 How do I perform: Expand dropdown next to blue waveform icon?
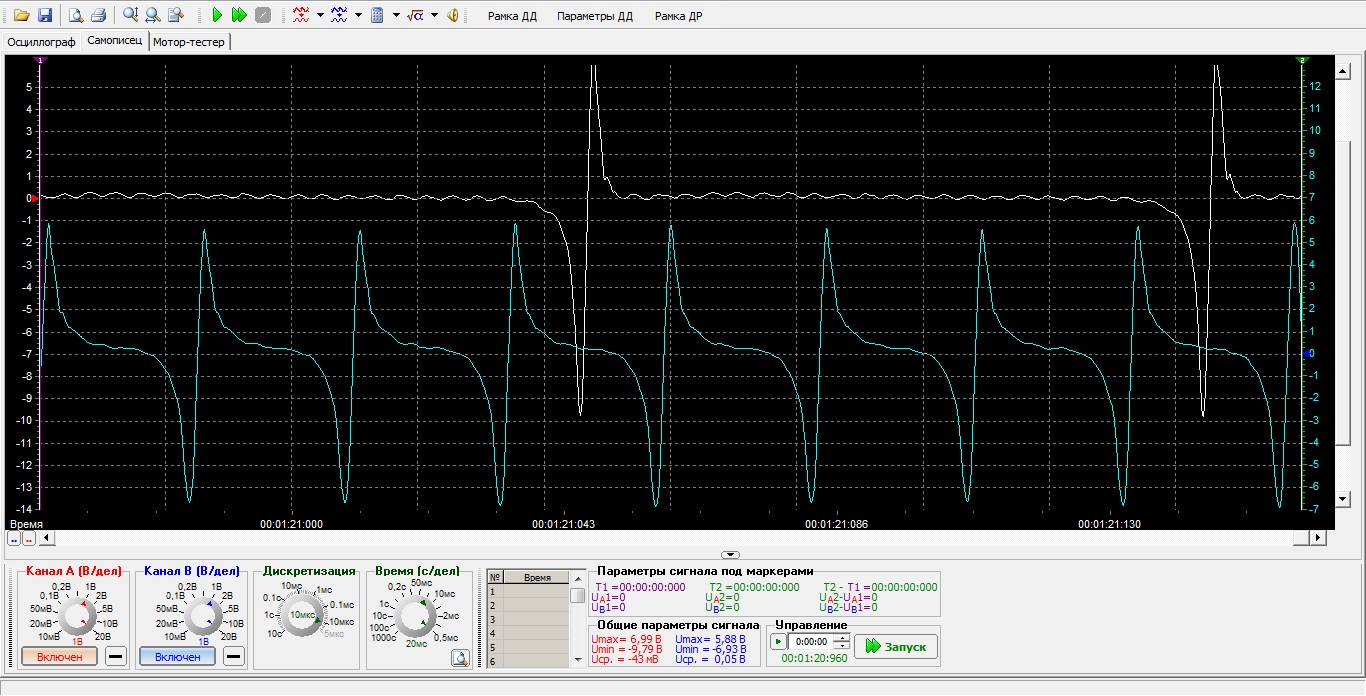click(x=358, y=15)
